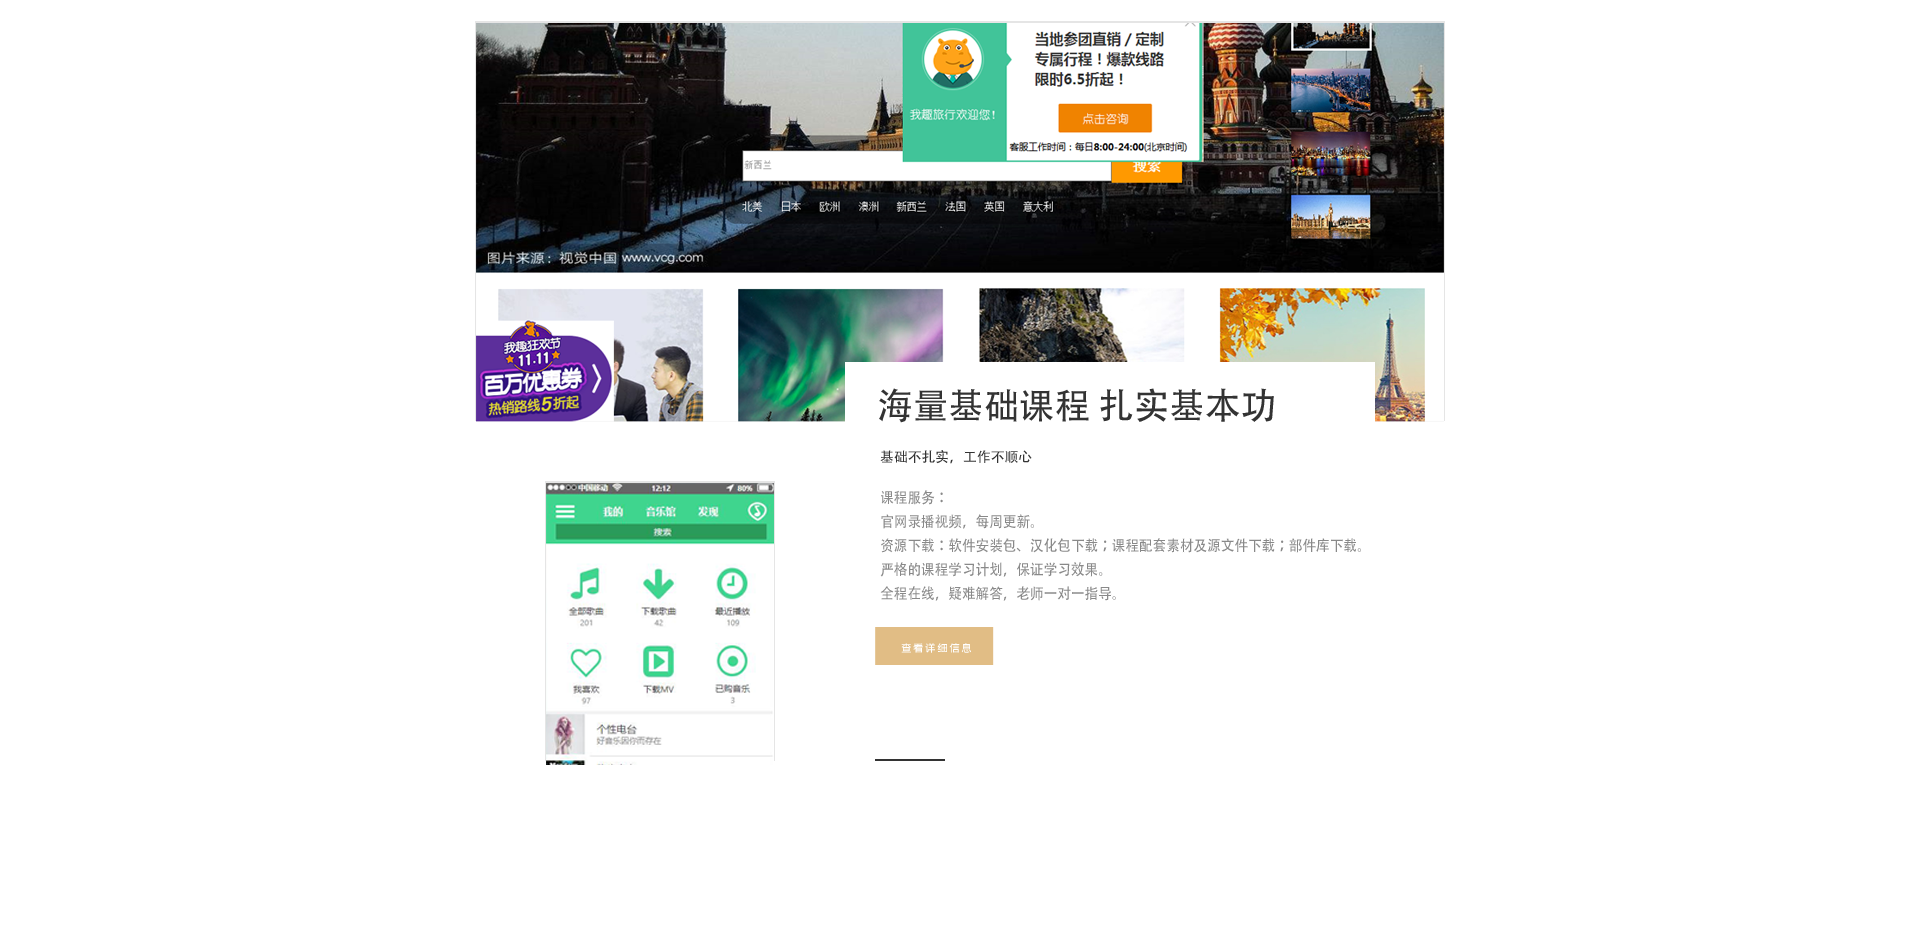This screenshot has height=936, width=1920.
Task: Choose the 意大利 destination link
Action: [x=1037, y=207]
